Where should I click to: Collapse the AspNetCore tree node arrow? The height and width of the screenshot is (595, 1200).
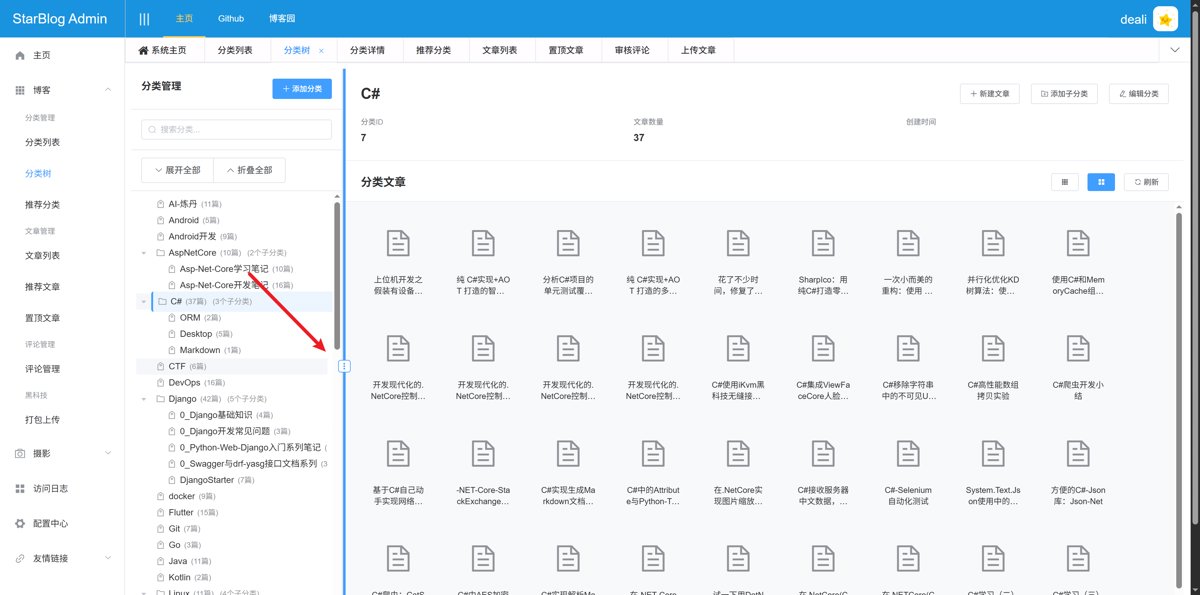coord(145,253)
